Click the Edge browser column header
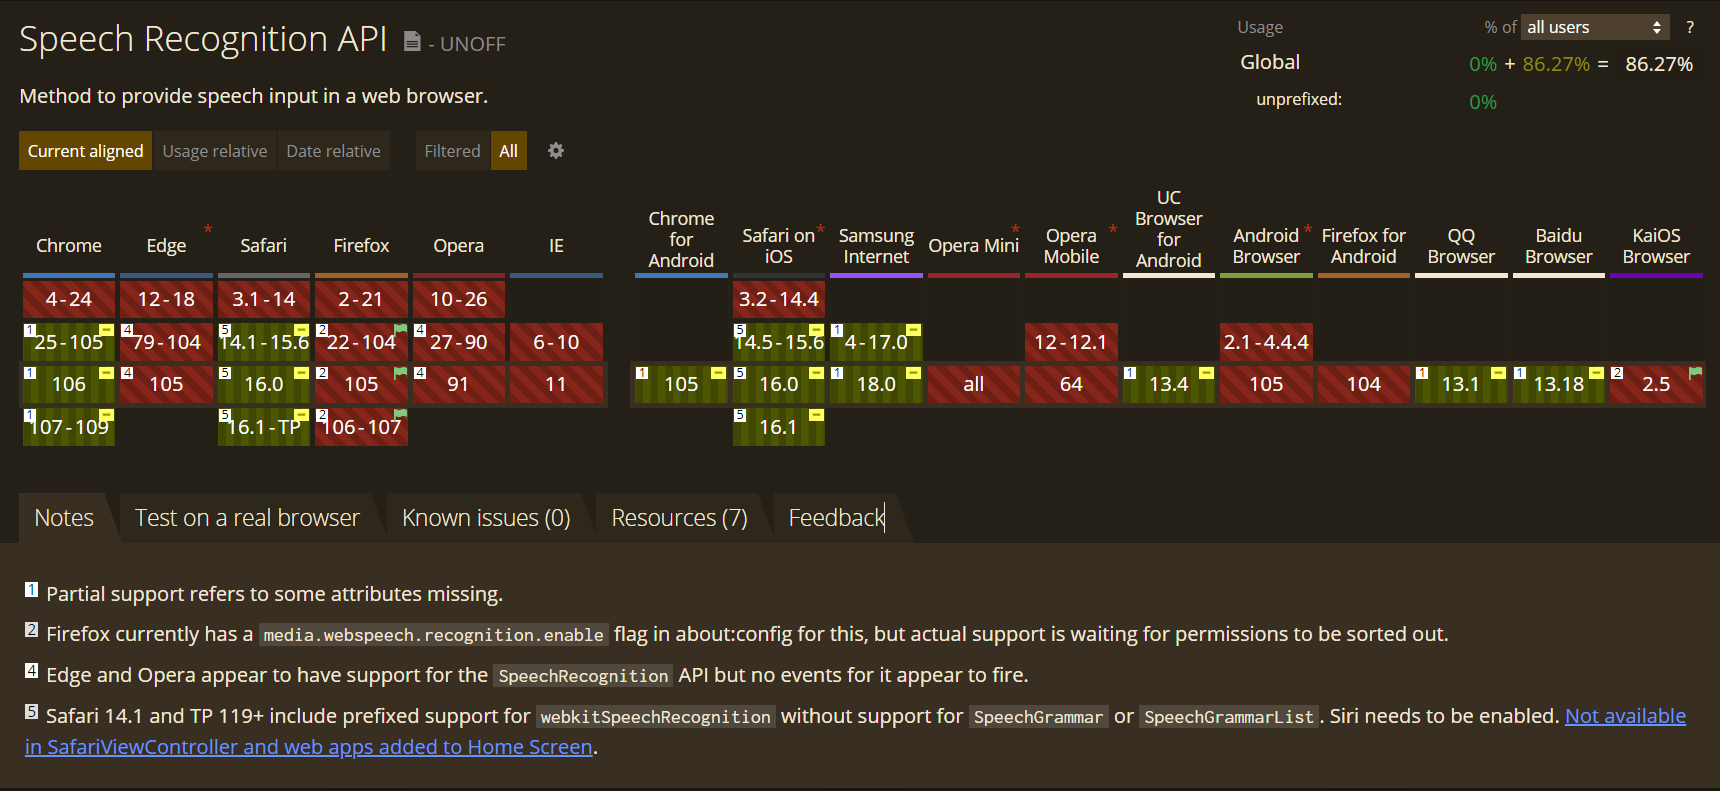Image resolution: width=1720 pixels, height=791 pixels. pos(166,246)
